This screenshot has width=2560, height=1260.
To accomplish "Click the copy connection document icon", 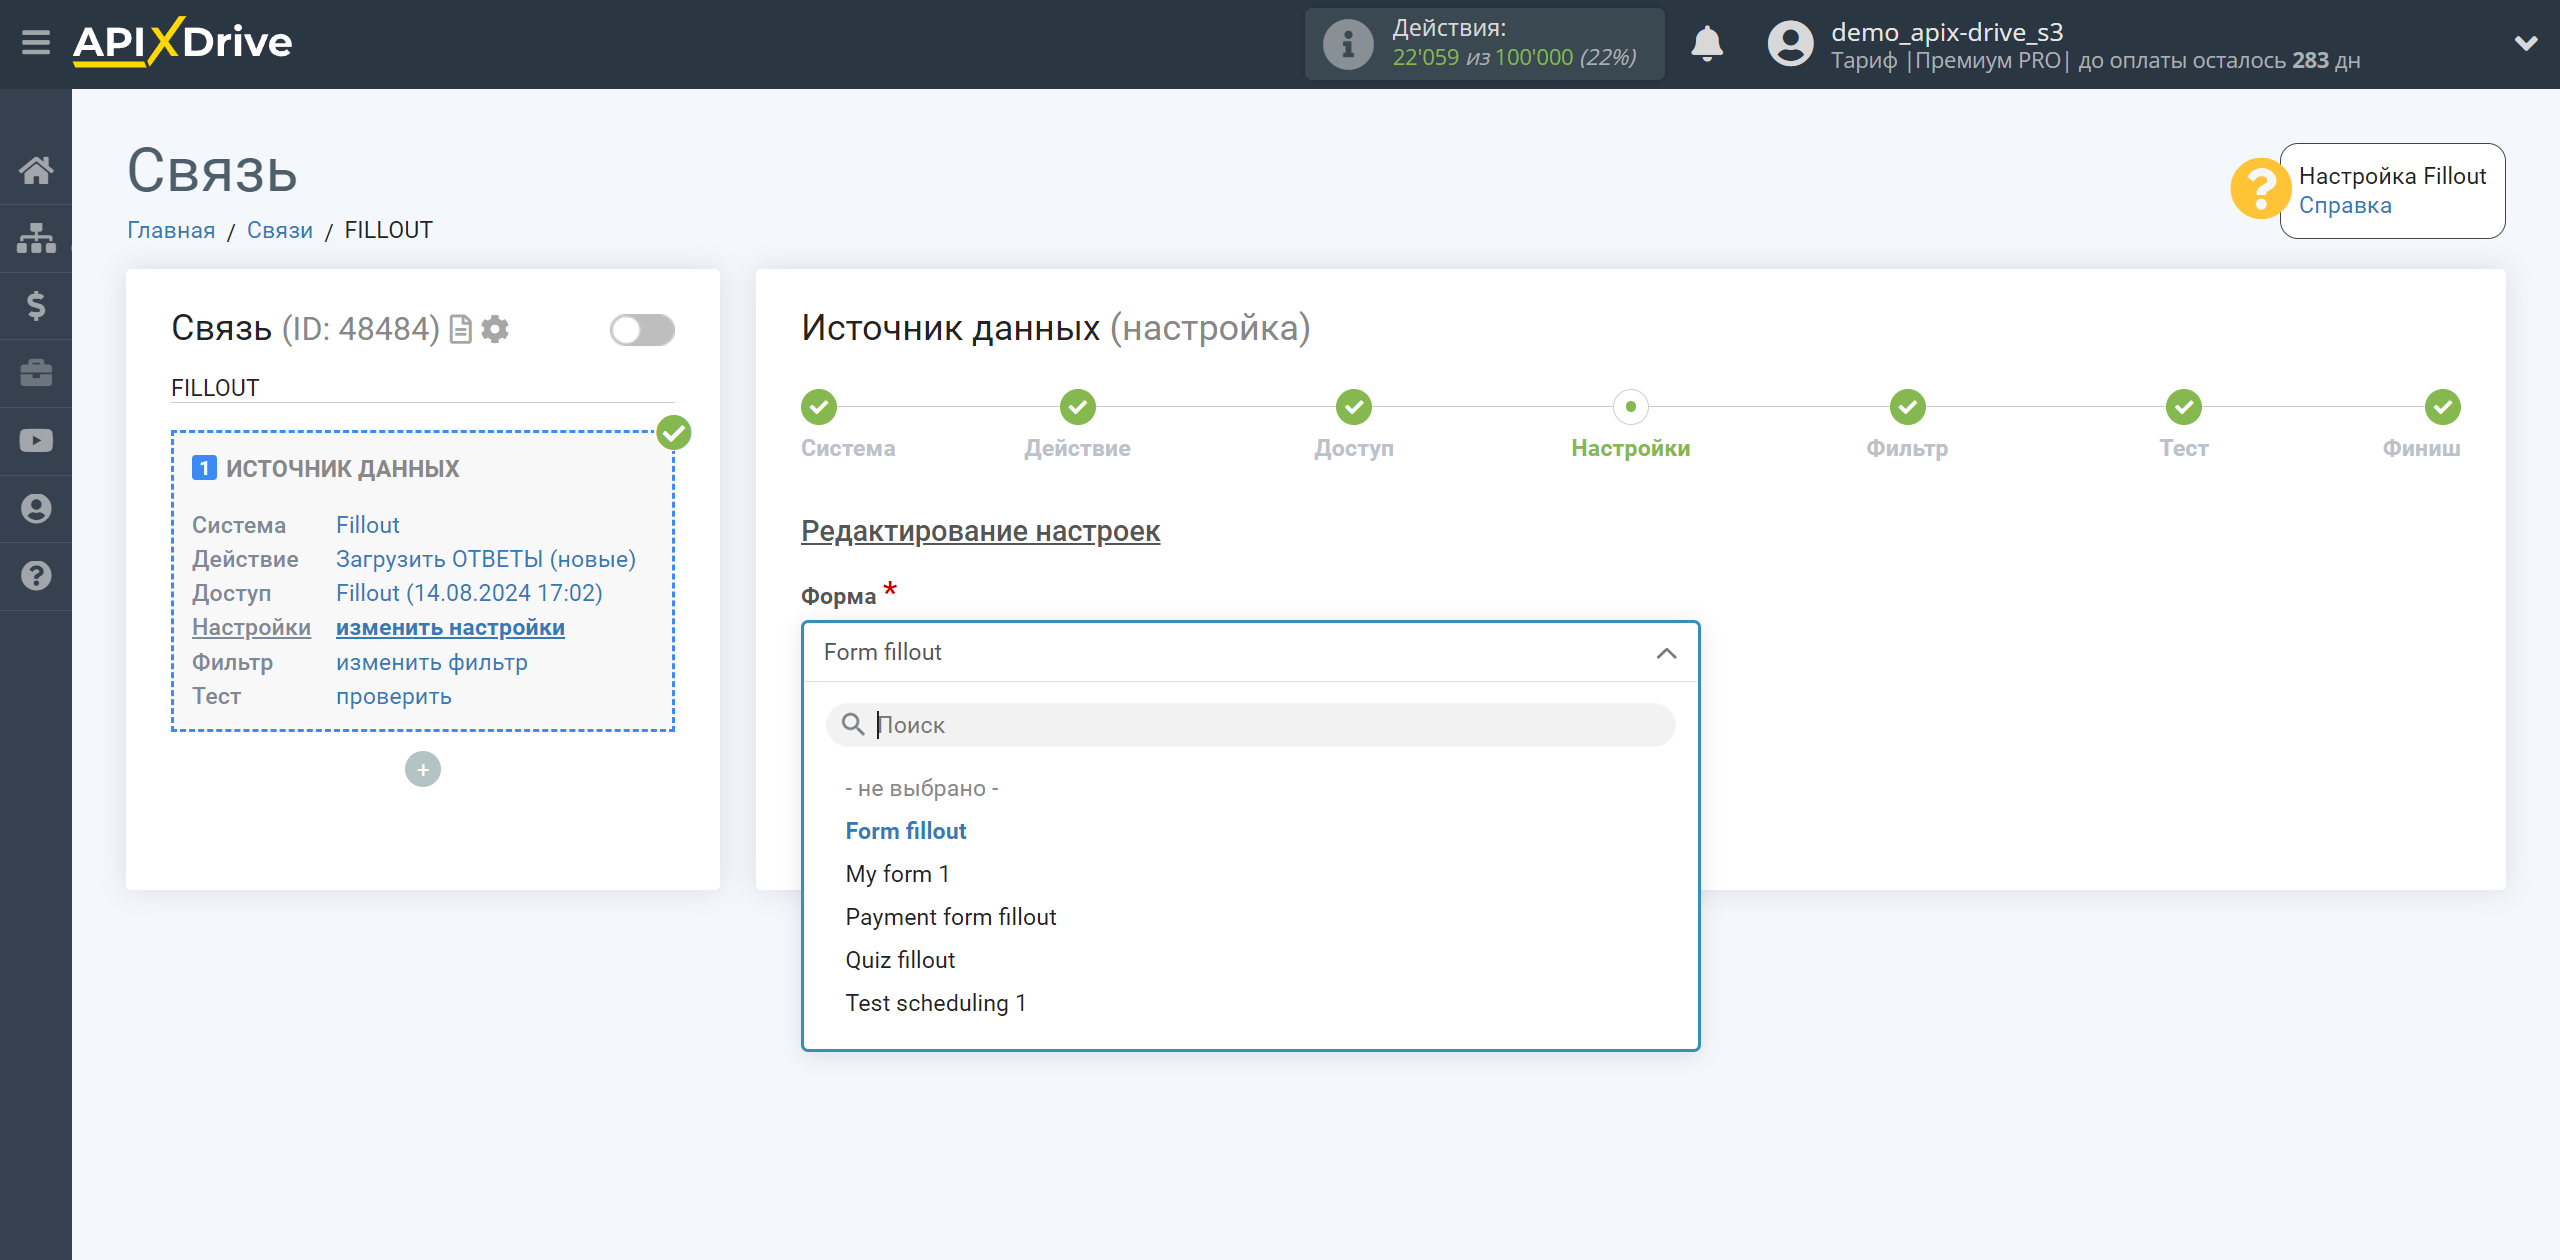I will click(460, 329).
